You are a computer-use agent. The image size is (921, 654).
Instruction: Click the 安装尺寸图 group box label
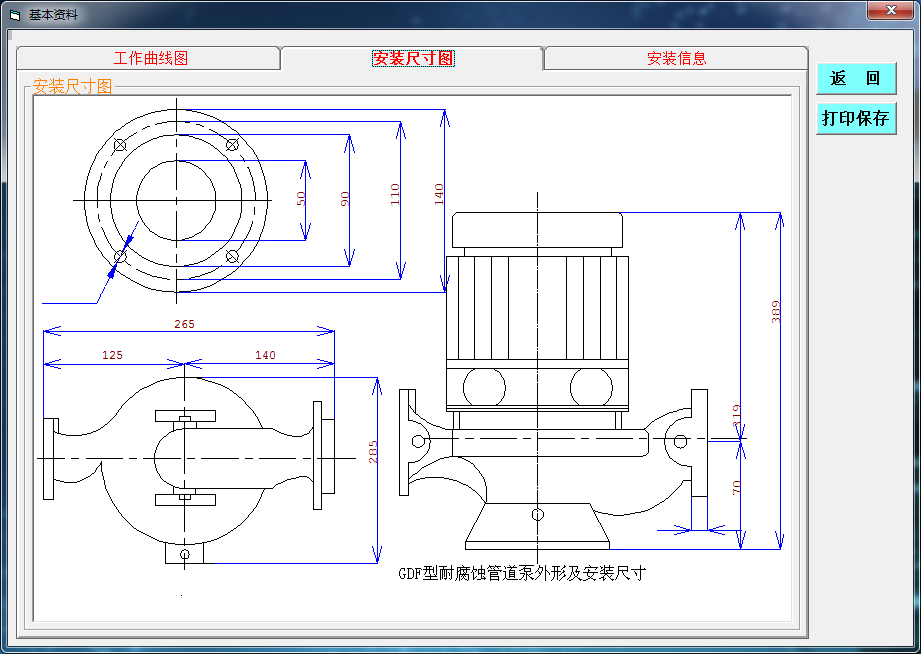(x=72, y=86)
